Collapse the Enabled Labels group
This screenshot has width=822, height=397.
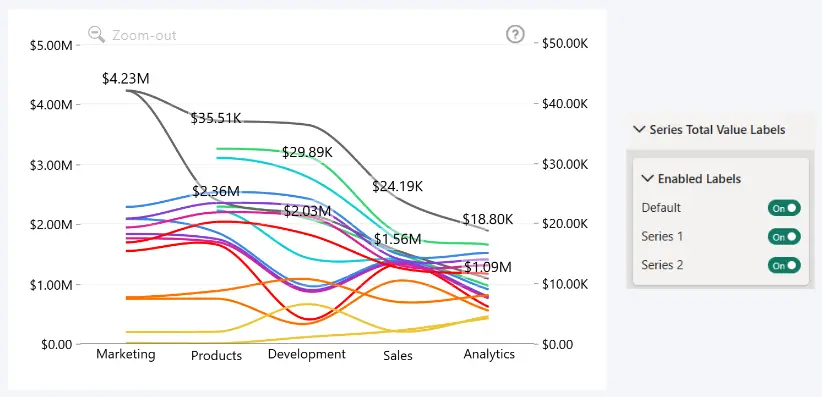click(x=647, y=179)
